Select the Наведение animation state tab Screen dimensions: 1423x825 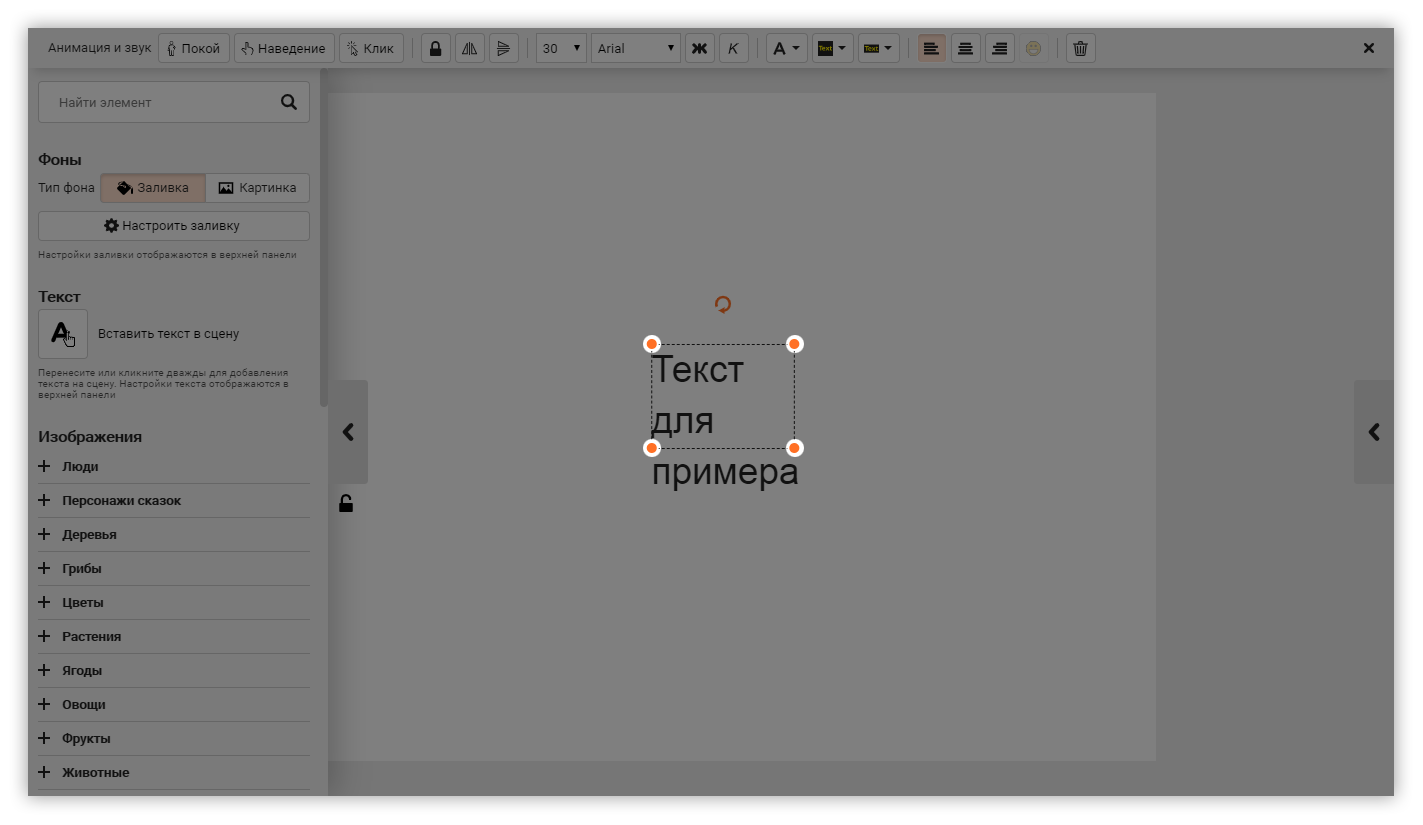(x=284, y=48)
